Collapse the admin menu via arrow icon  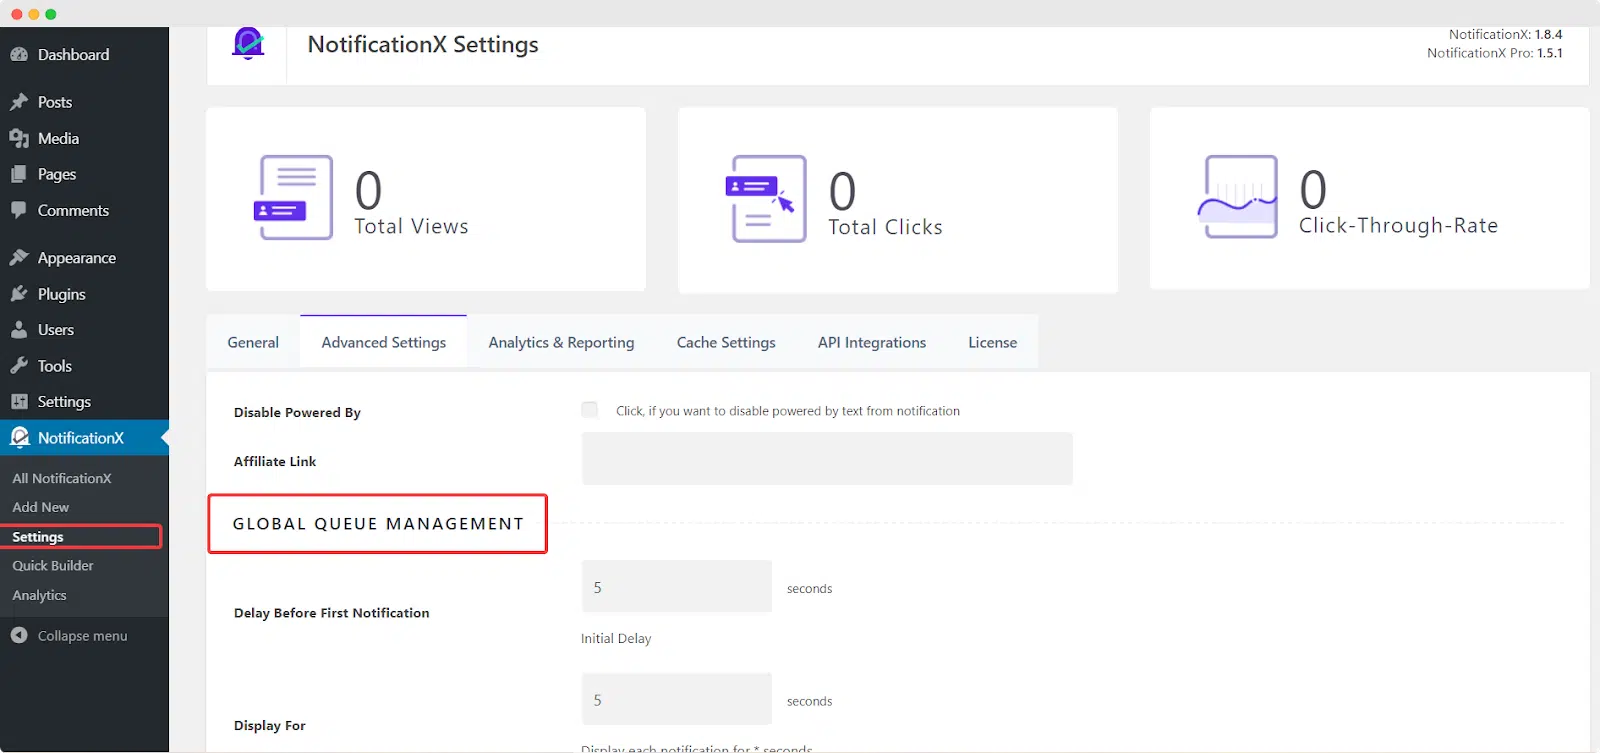point(19,635)
